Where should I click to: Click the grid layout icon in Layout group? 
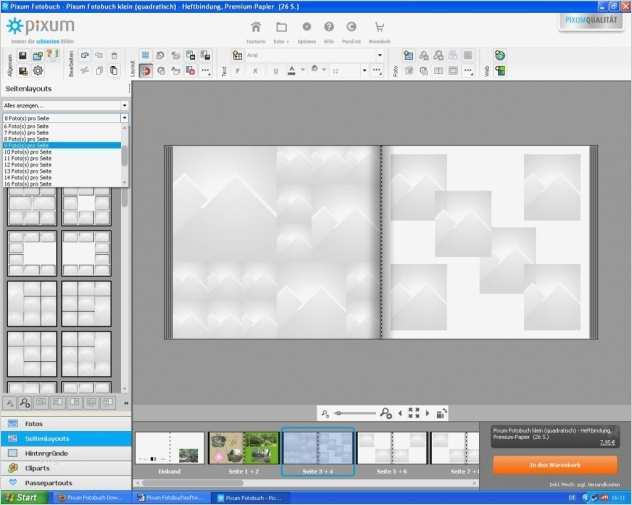click(x=146, y=56)
